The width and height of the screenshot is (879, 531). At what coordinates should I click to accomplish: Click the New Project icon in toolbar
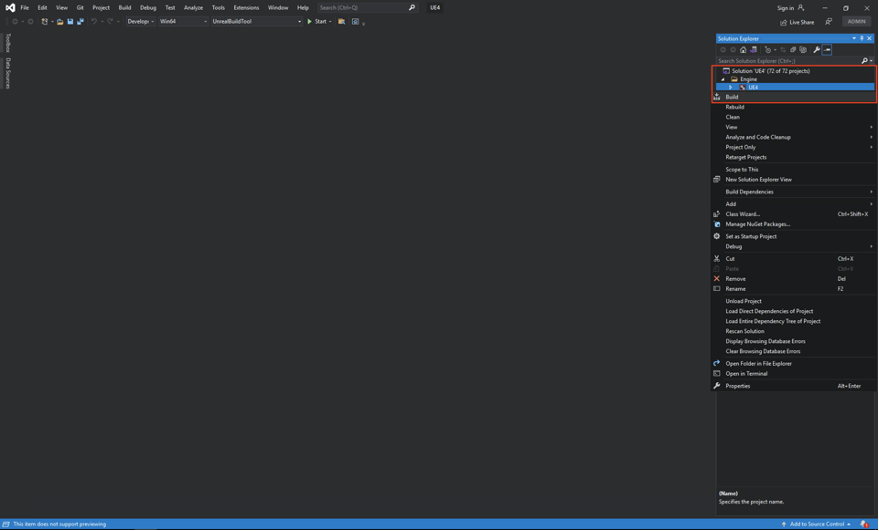pyautogui.click(x=44, y=21)
